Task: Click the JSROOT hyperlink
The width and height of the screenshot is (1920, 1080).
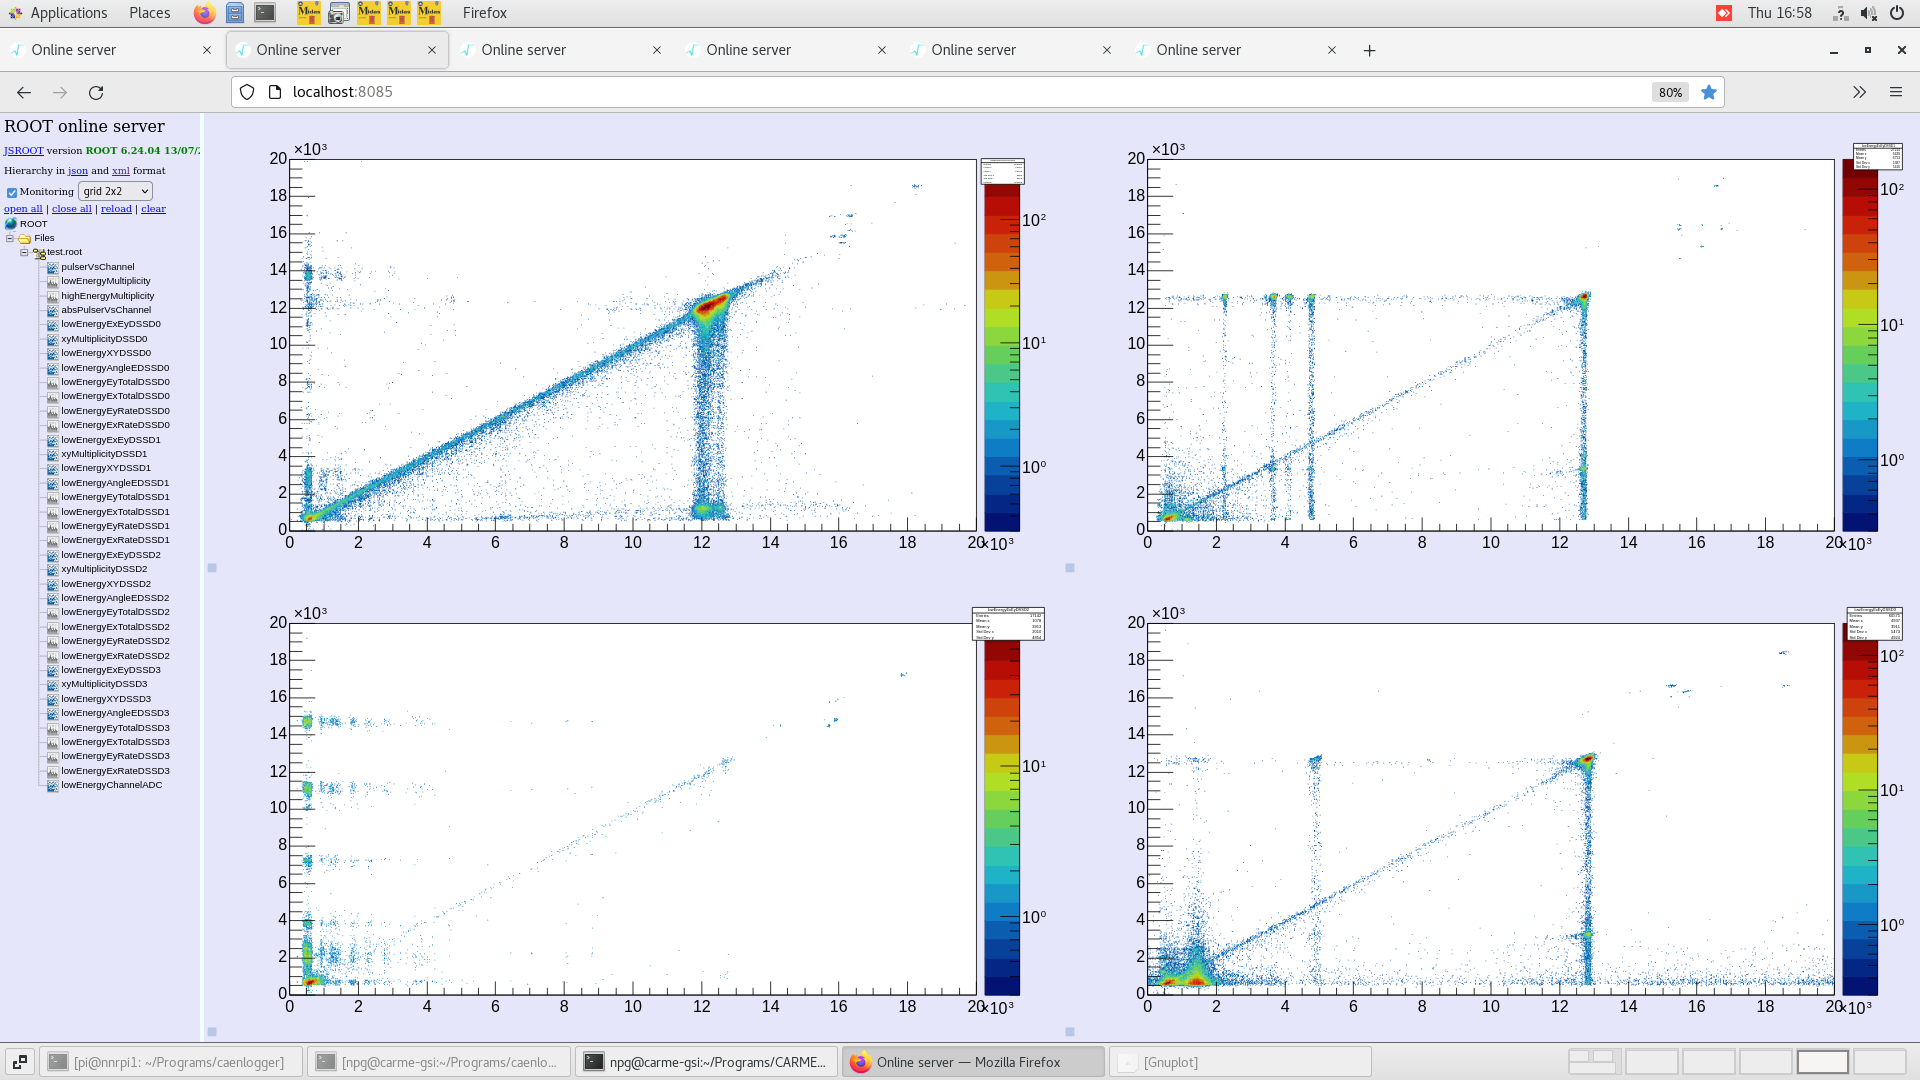Action: pyautogui.click(x=22, y=150)
